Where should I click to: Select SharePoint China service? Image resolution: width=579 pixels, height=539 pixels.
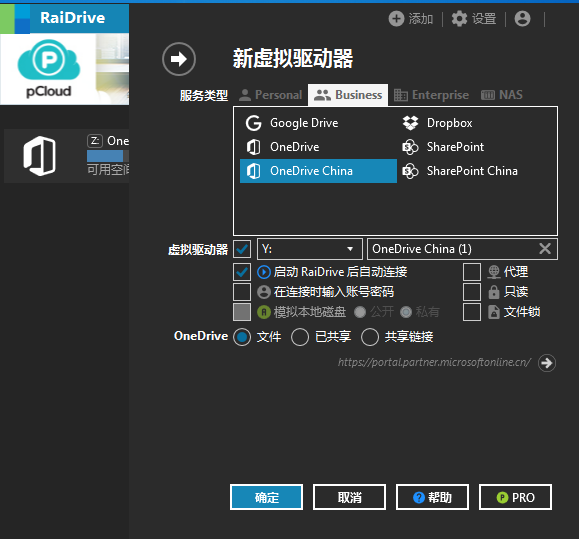tap(475, 171)
